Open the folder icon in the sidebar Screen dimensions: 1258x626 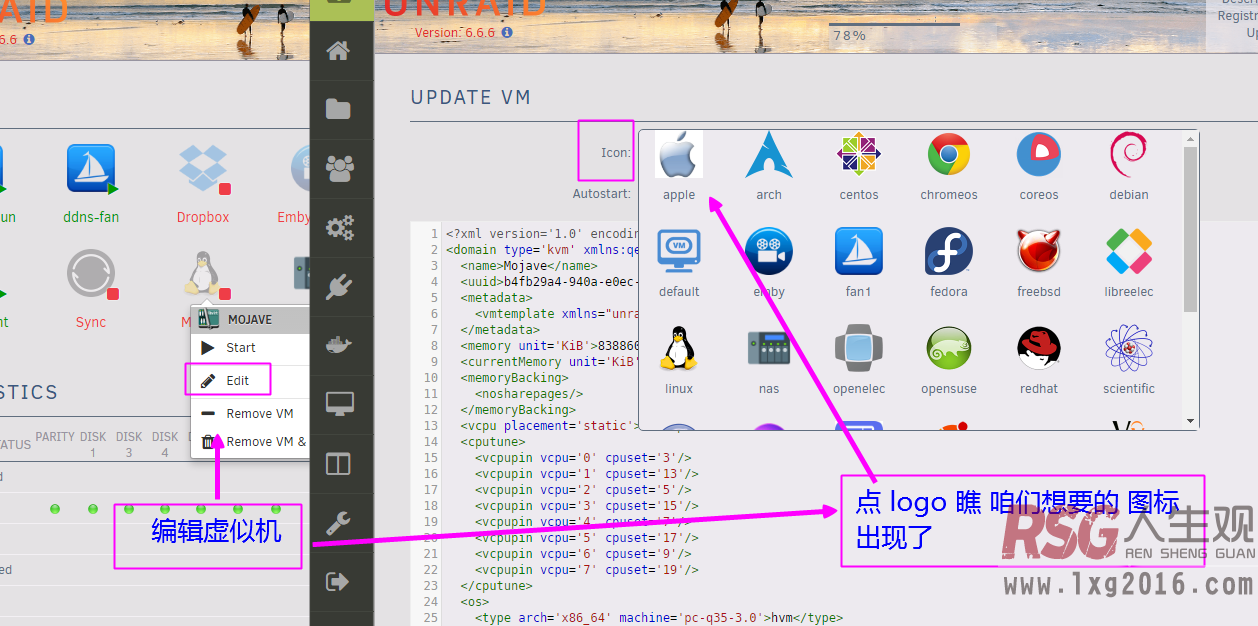[339, 108]
